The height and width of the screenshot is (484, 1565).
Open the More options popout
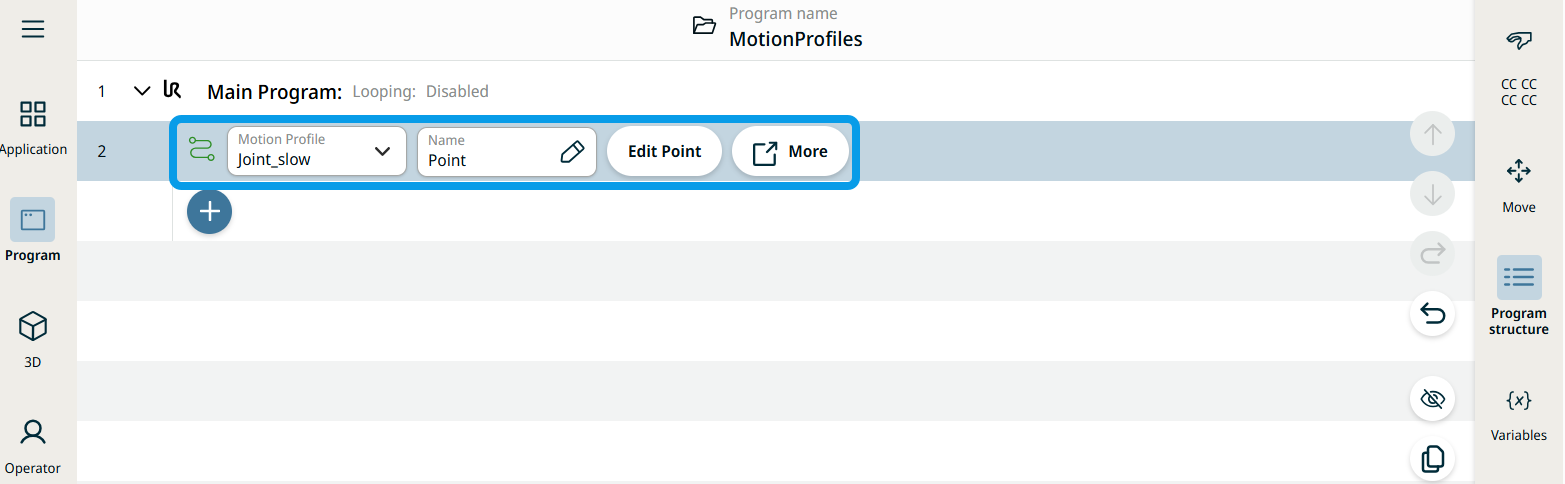(x=790, y=151)
